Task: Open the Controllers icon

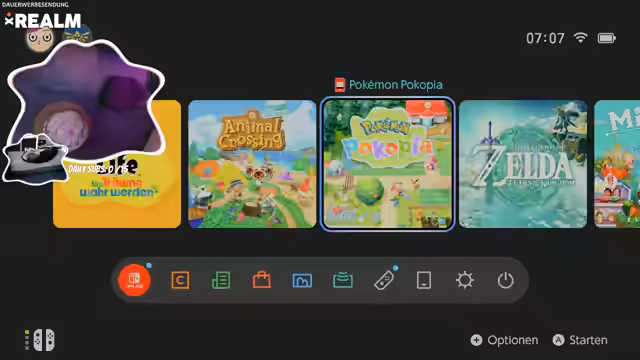Action: pos(384,280)
